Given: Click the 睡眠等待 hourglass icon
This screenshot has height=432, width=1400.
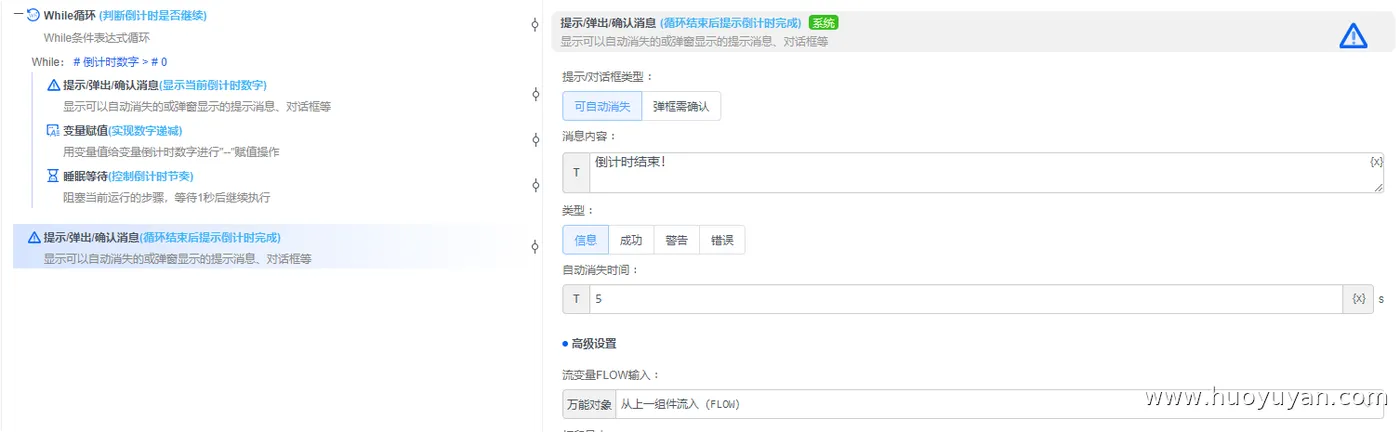Looking at the screenshot, I should click(54, 175).
